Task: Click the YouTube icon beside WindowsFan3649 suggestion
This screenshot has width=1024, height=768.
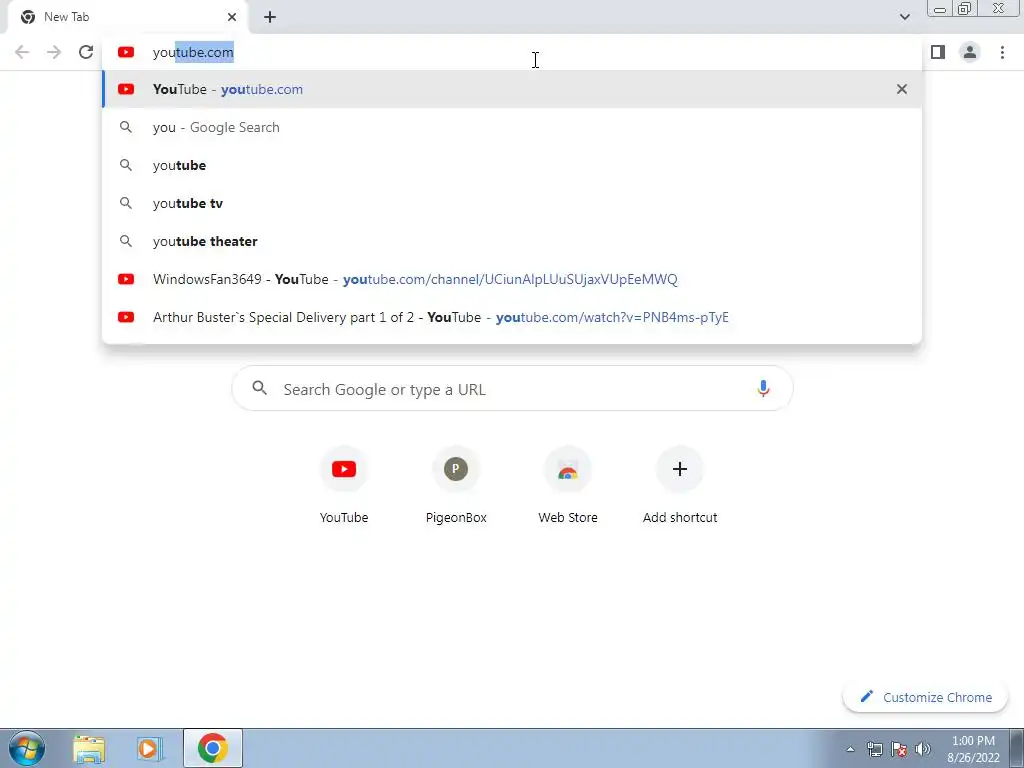Action: point(126,279)
